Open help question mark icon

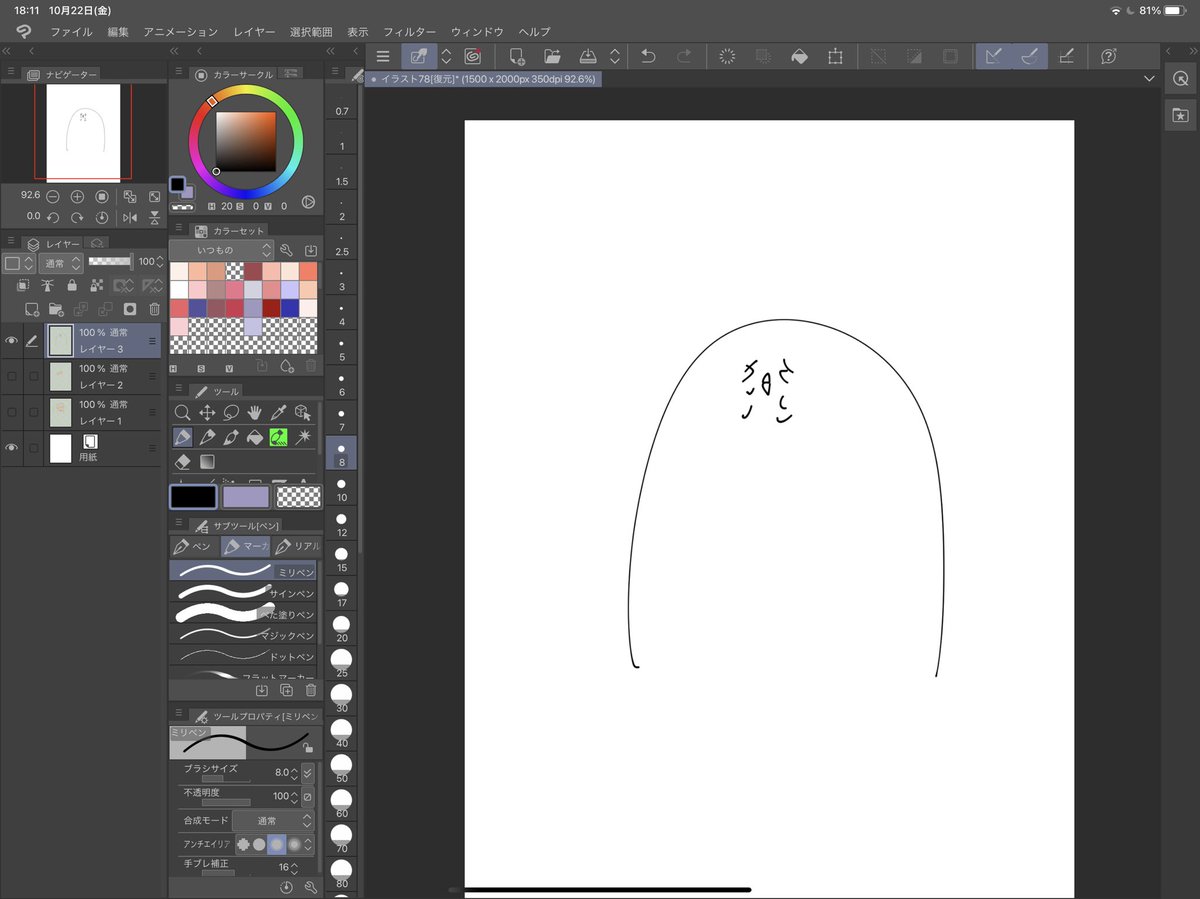coord(1108,56)
